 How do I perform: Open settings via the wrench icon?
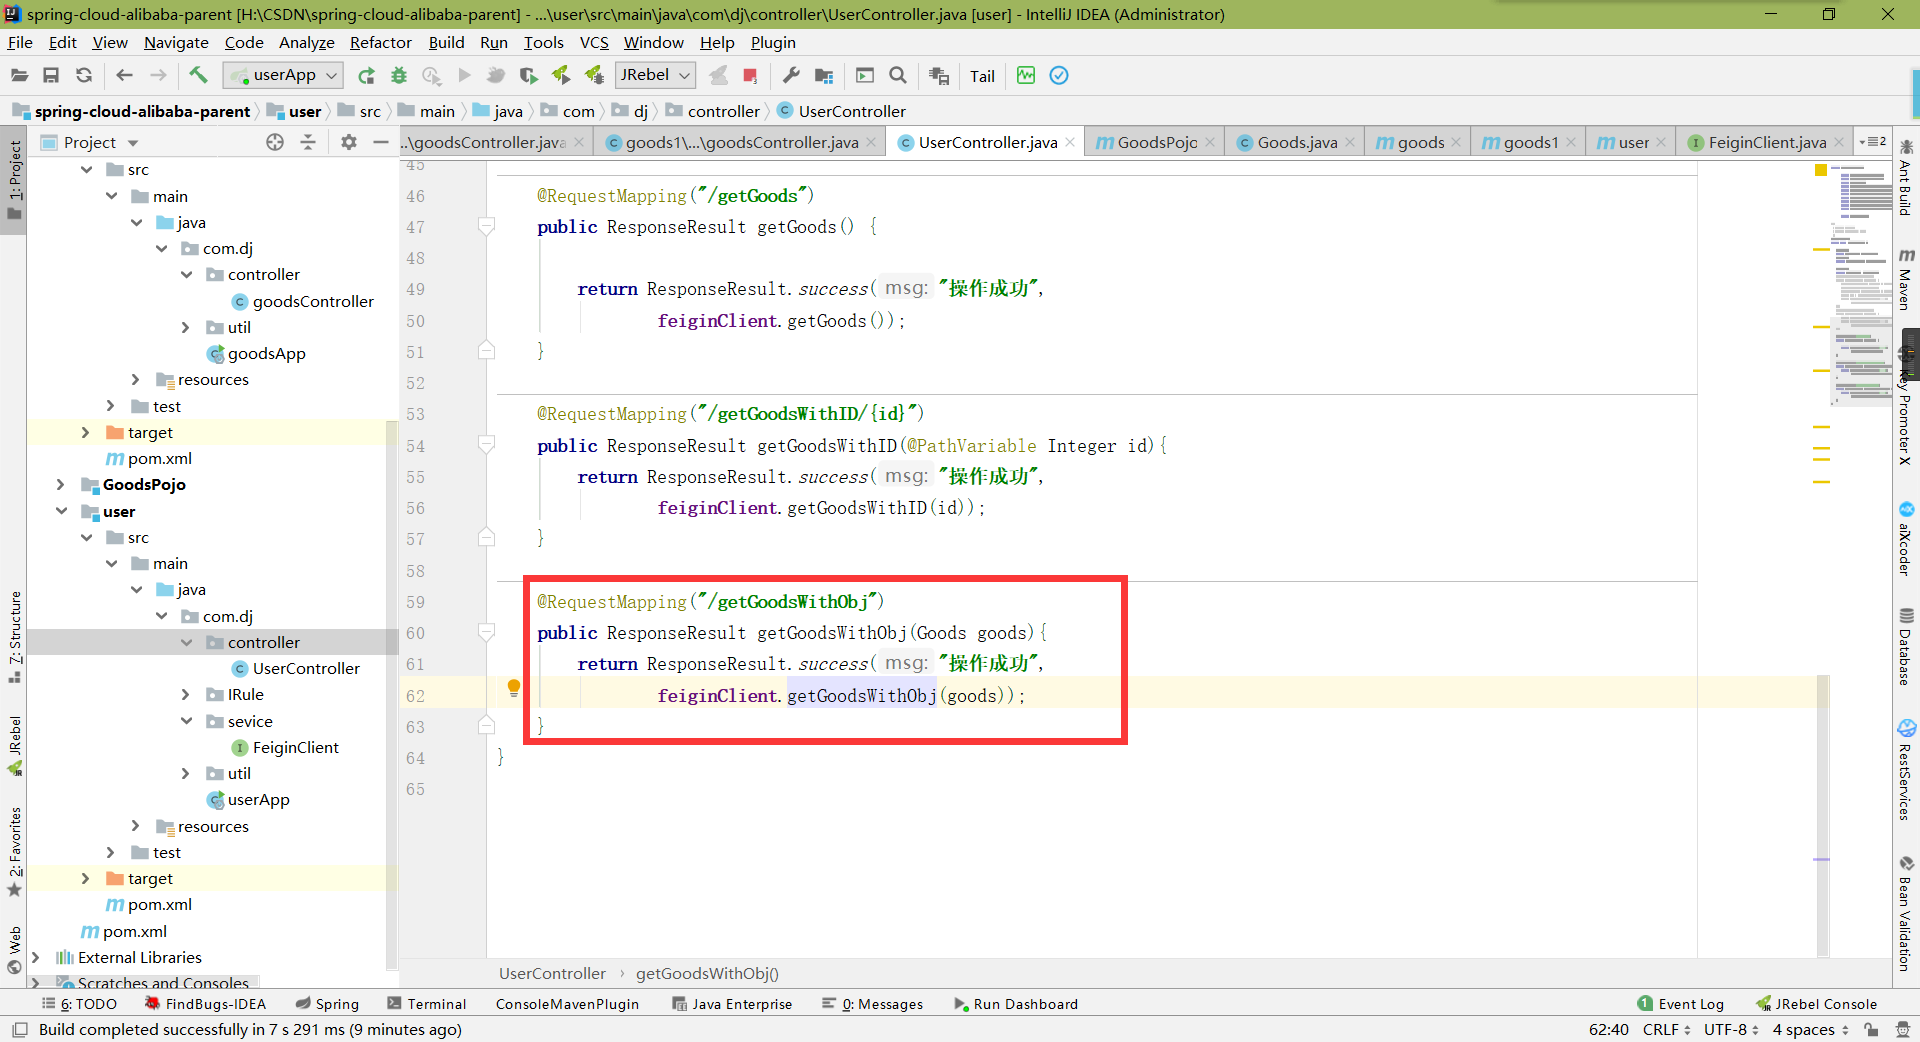(x=791, y=75)
